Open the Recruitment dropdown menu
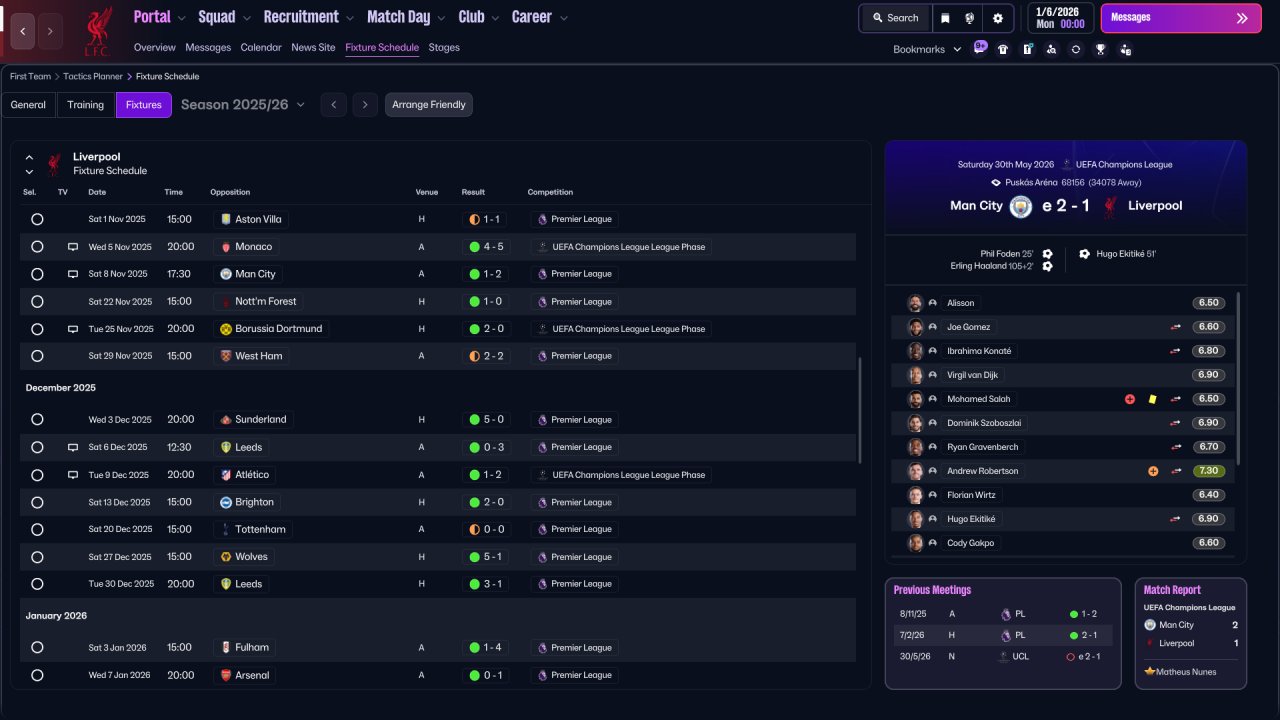Screen dimensions: 1280x720 [x=308, y=17]
